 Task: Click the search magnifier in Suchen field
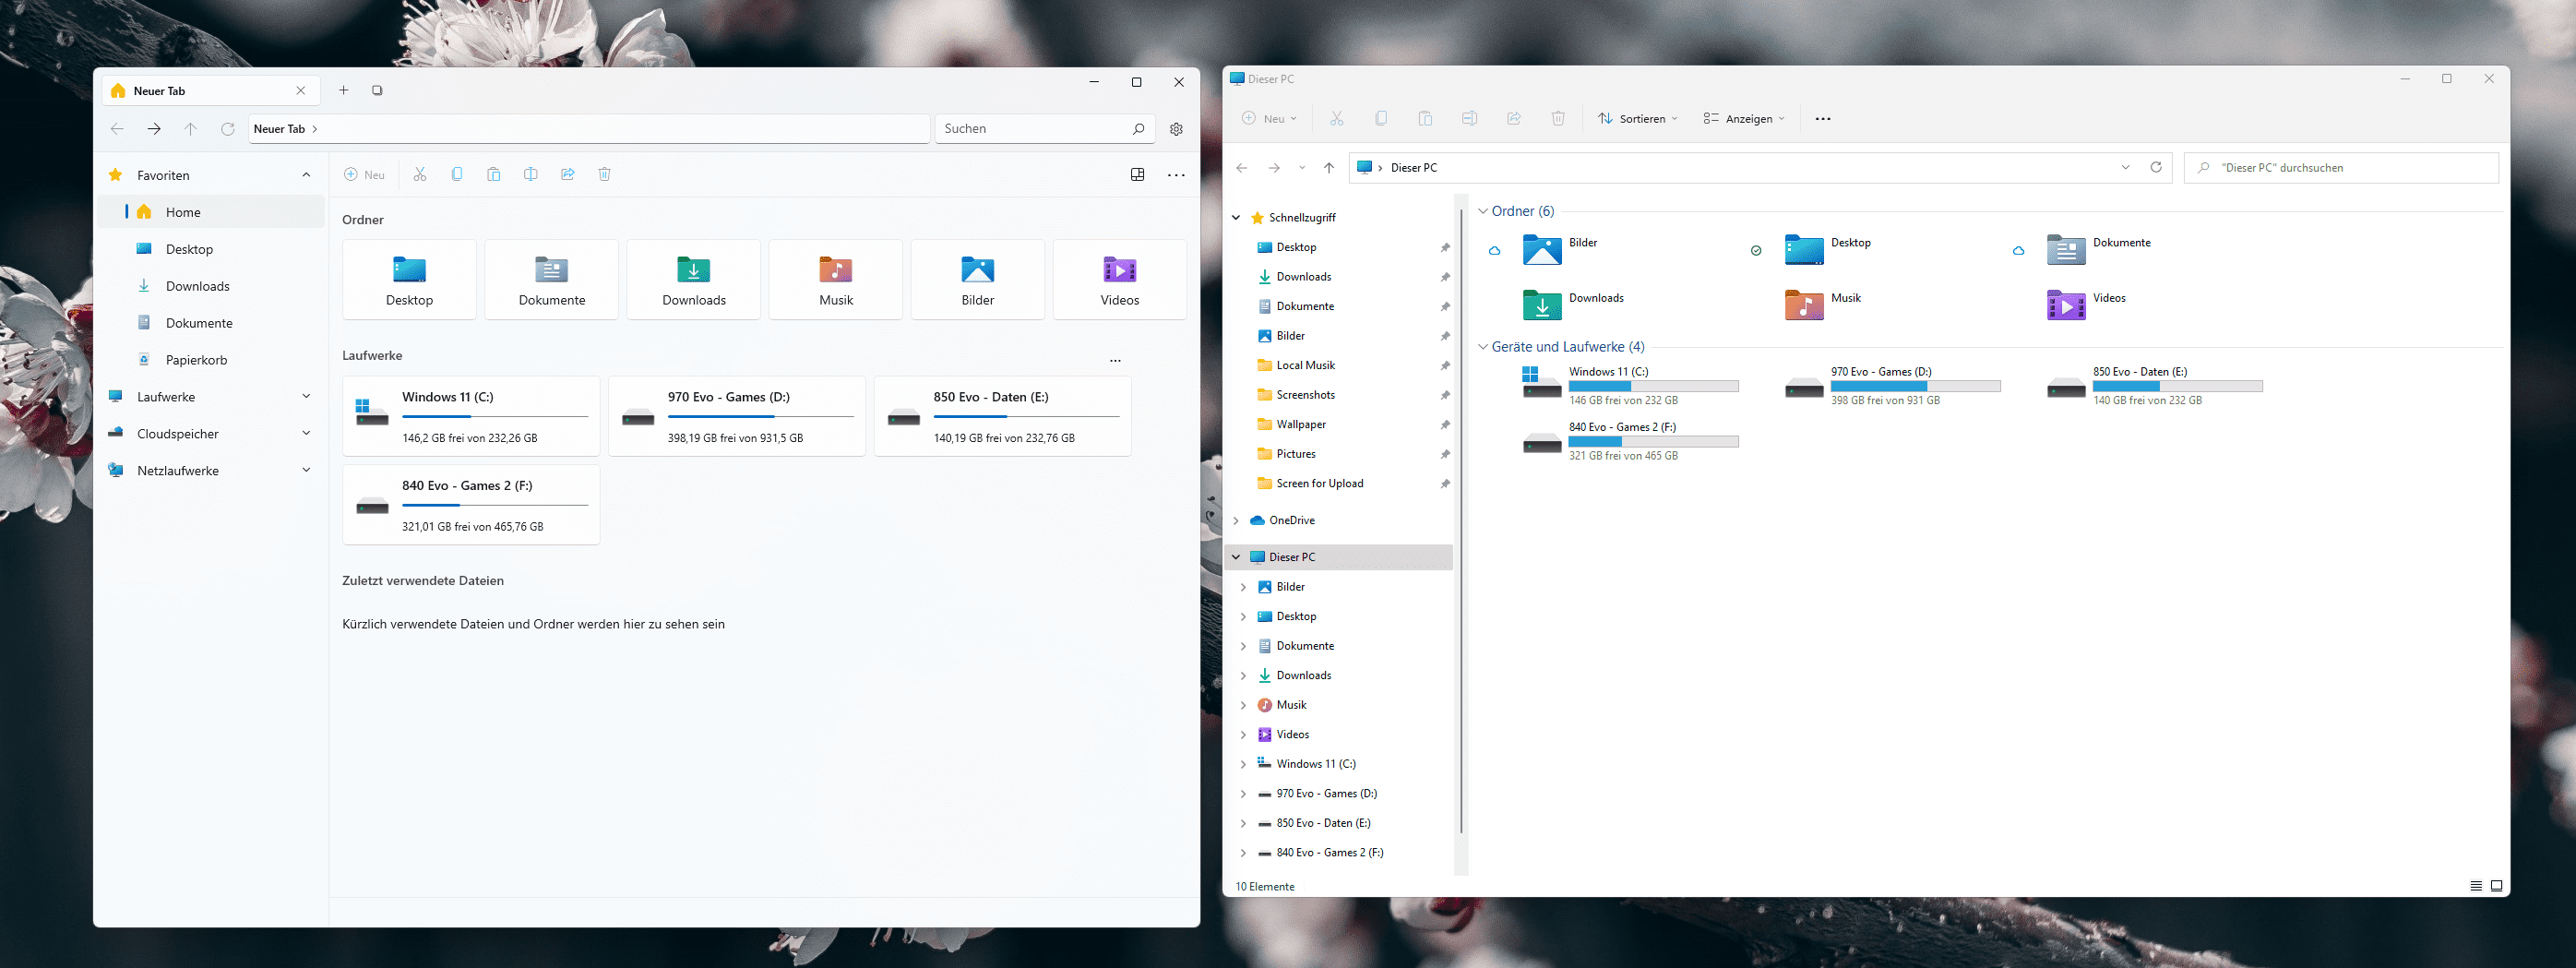(x=1138, y=129)
